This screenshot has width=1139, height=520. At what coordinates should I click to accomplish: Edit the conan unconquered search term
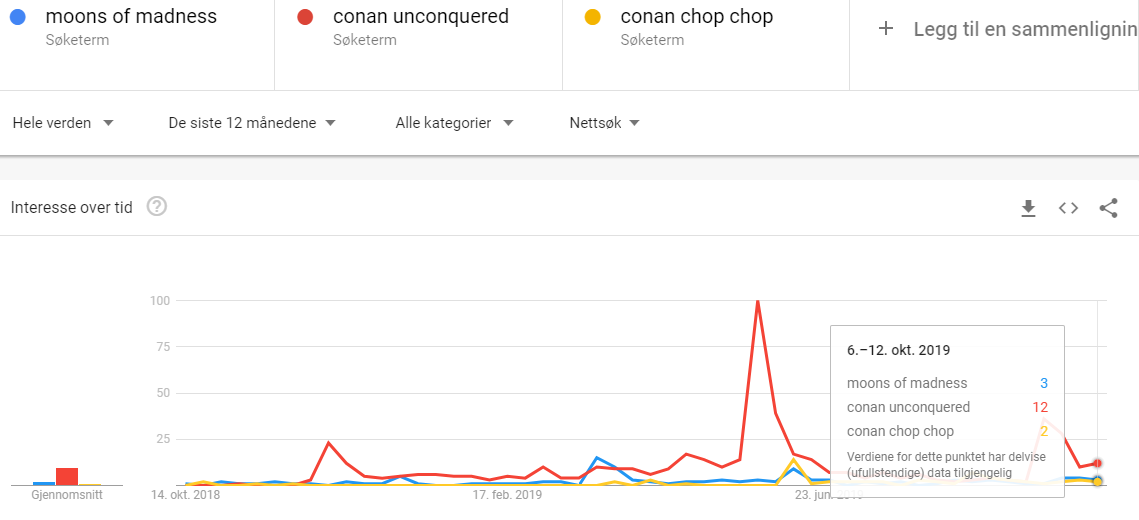click(x=421, y=16)
